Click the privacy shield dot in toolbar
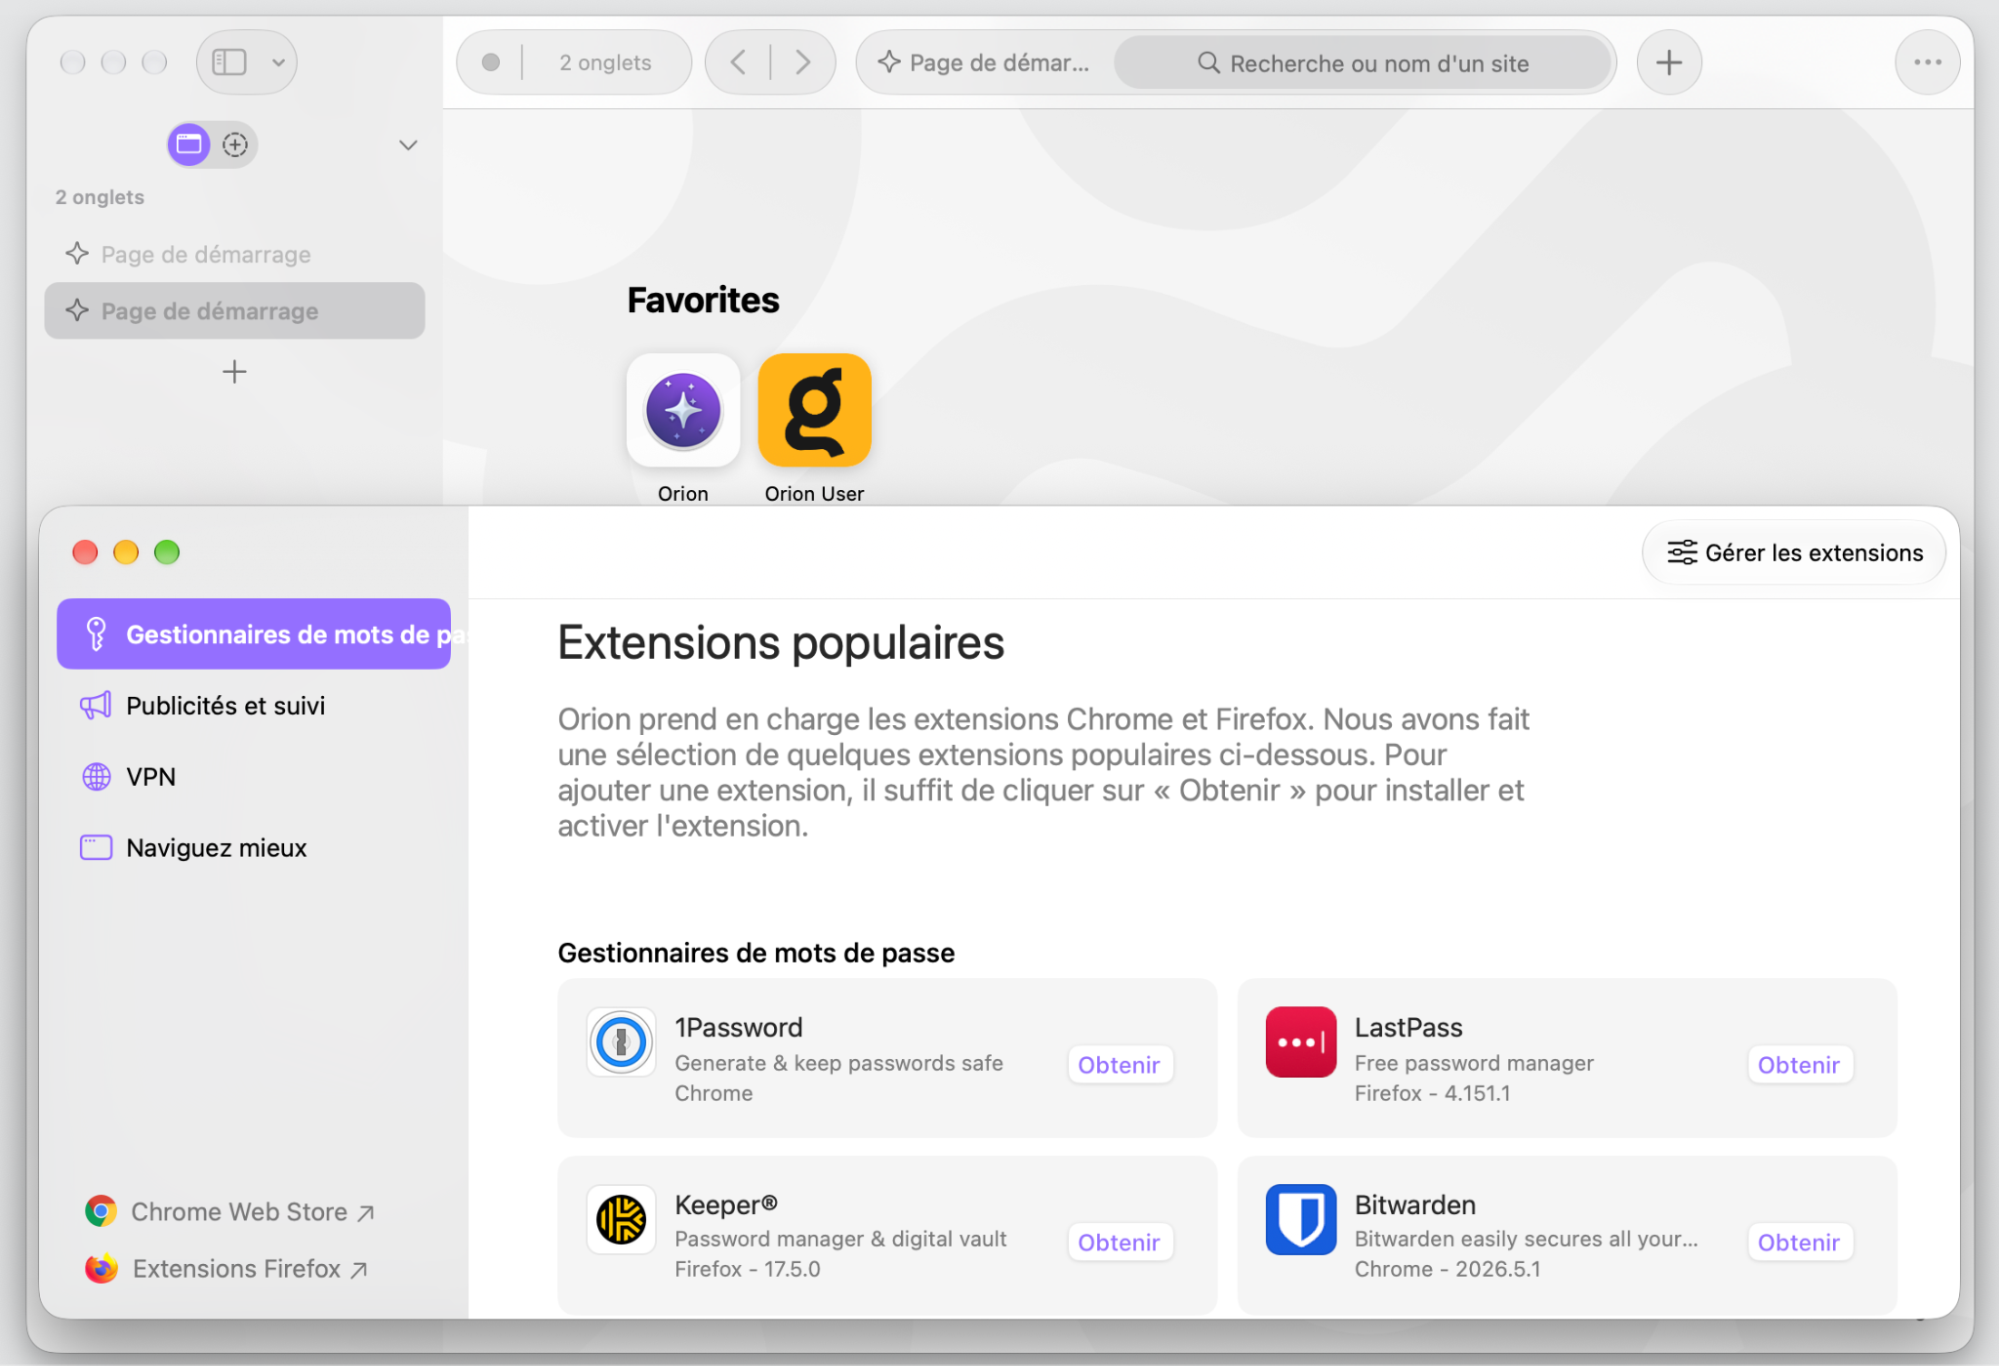1999x1366 pixels. click(x=491, y=62)
